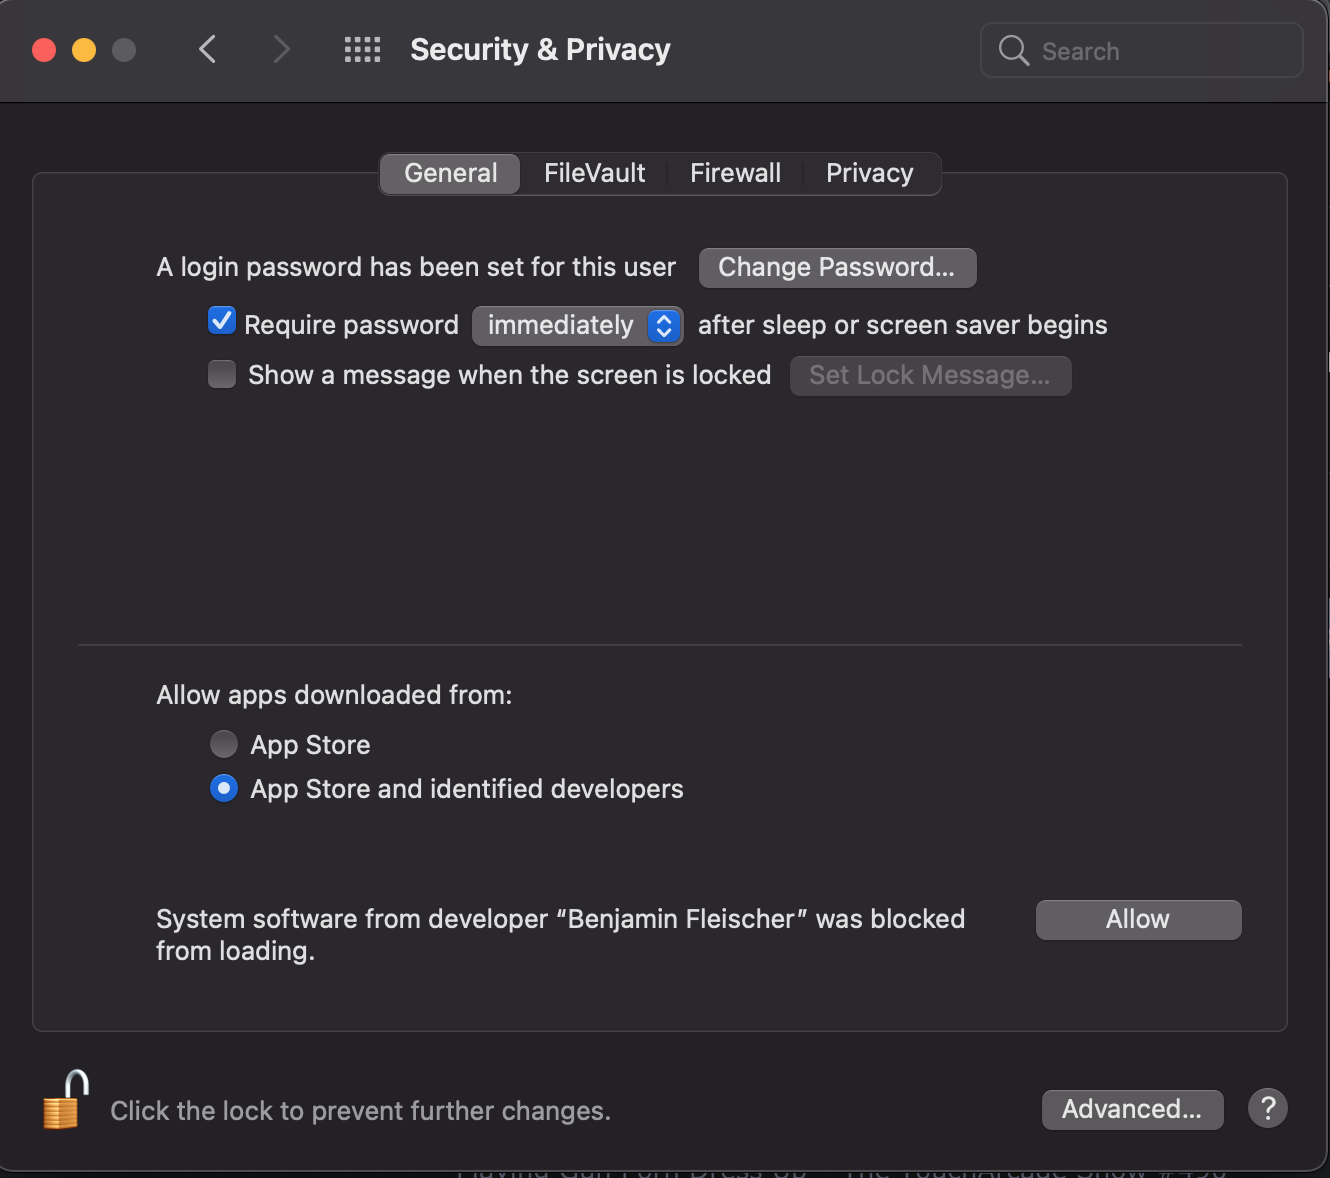Go back with the left chevron
This screenshot has height=1178, width=1330.
[x=208, y=50]
